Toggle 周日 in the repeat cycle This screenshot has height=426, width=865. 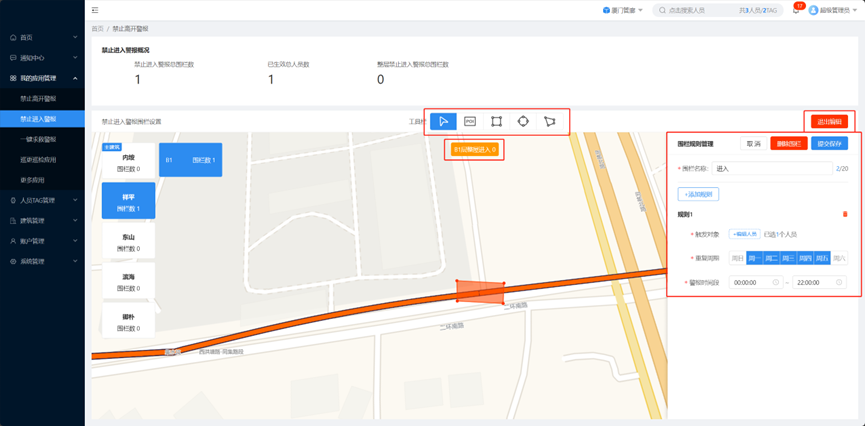click(x=738, y=258)
